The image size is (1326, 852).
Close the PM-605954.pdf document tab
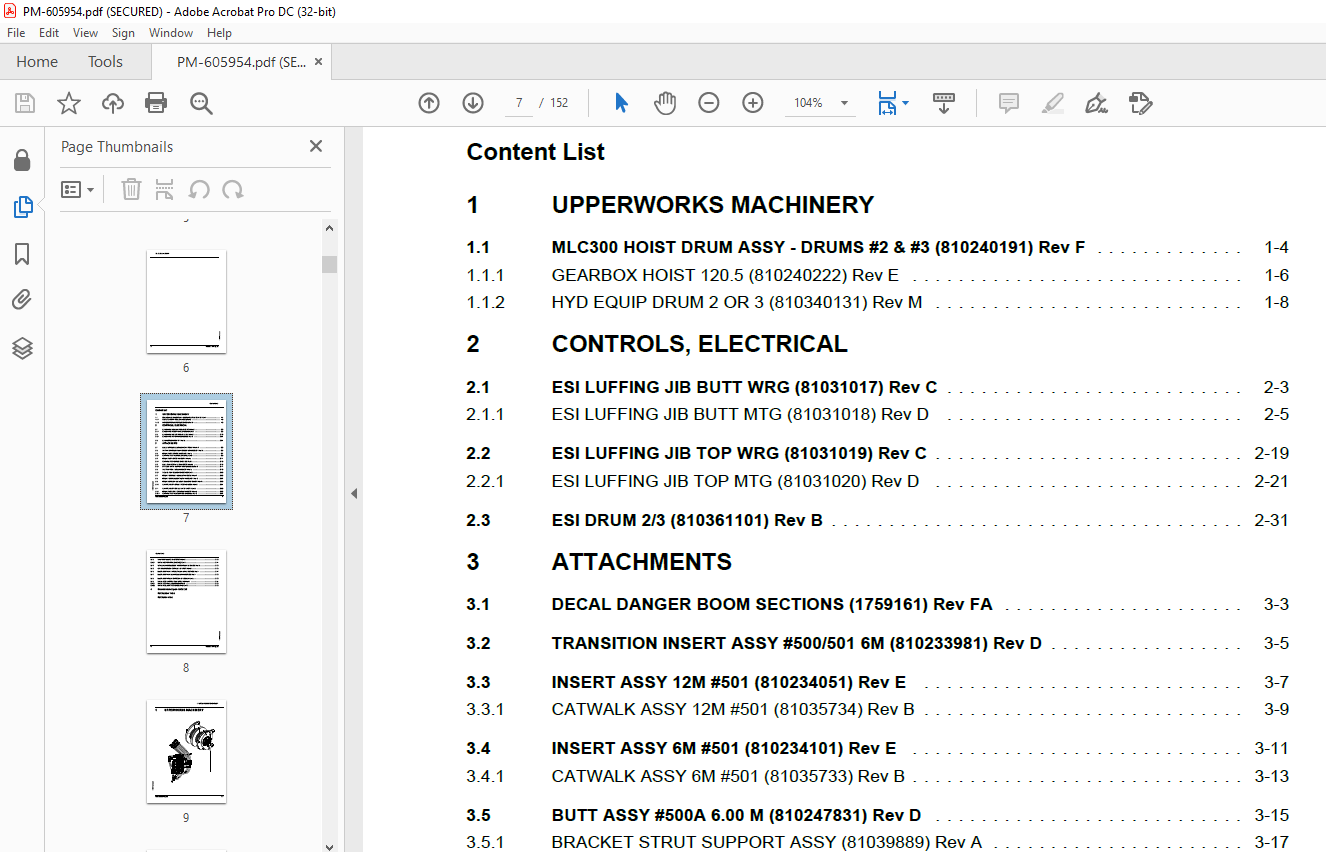[318, 62]
